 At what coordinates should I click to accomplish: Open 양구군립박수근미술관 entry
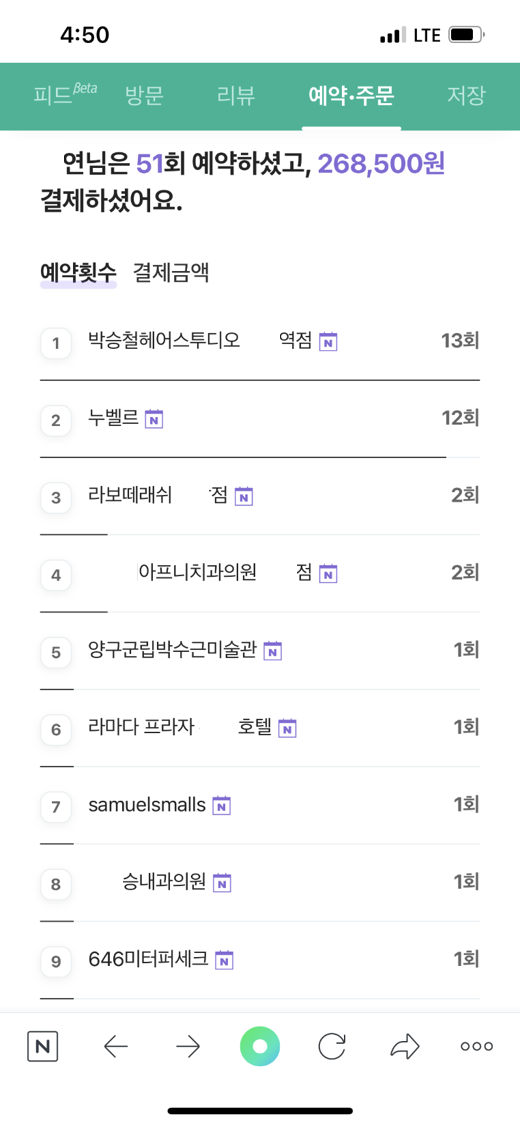(x=260, y=651)
